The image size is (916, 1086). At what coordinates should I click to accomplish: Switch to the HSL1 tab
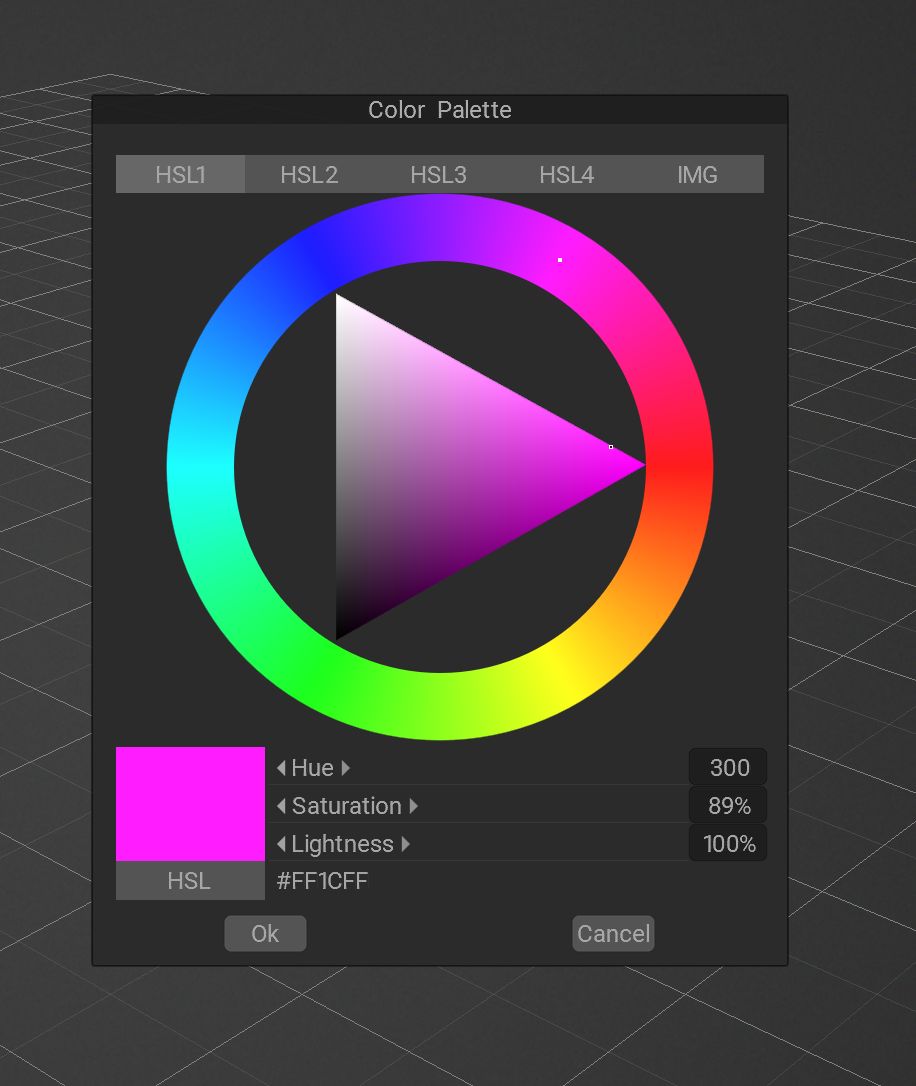click(x=180, y=175)
